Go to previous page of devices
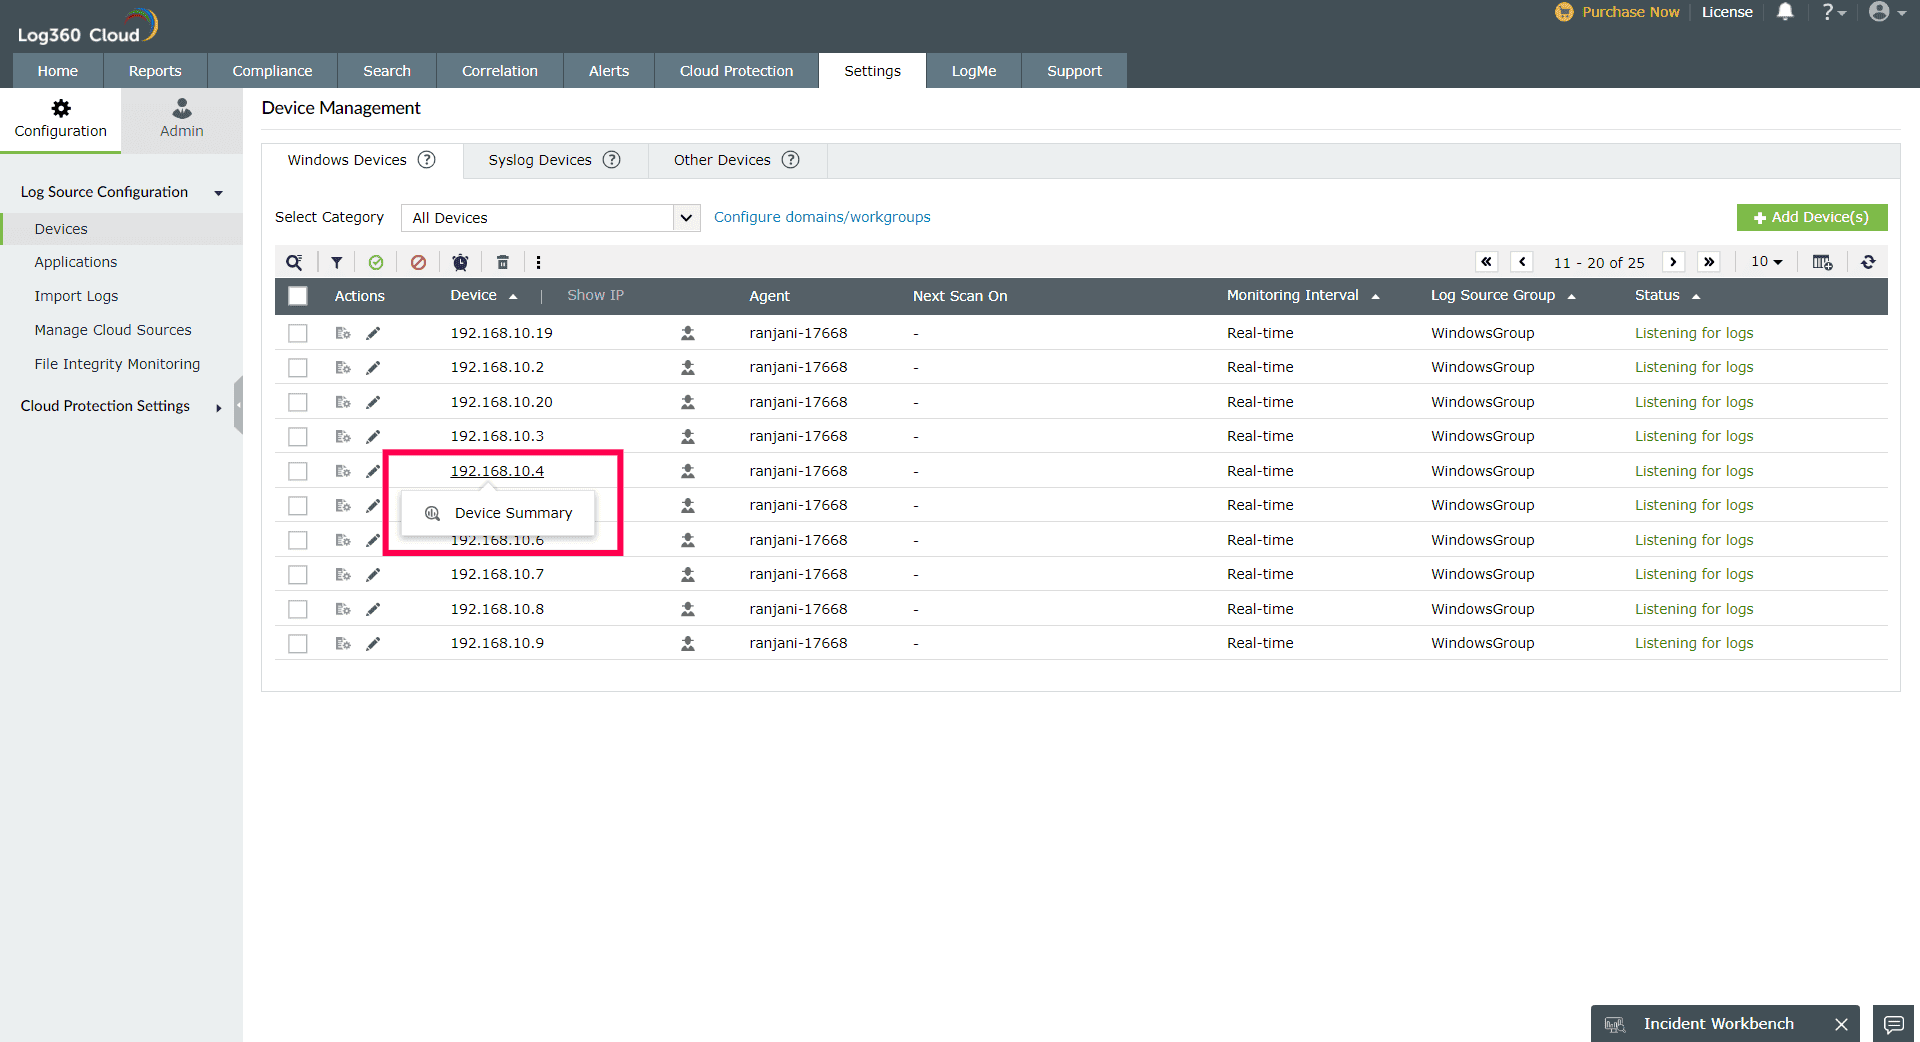 pos(1522,262)
